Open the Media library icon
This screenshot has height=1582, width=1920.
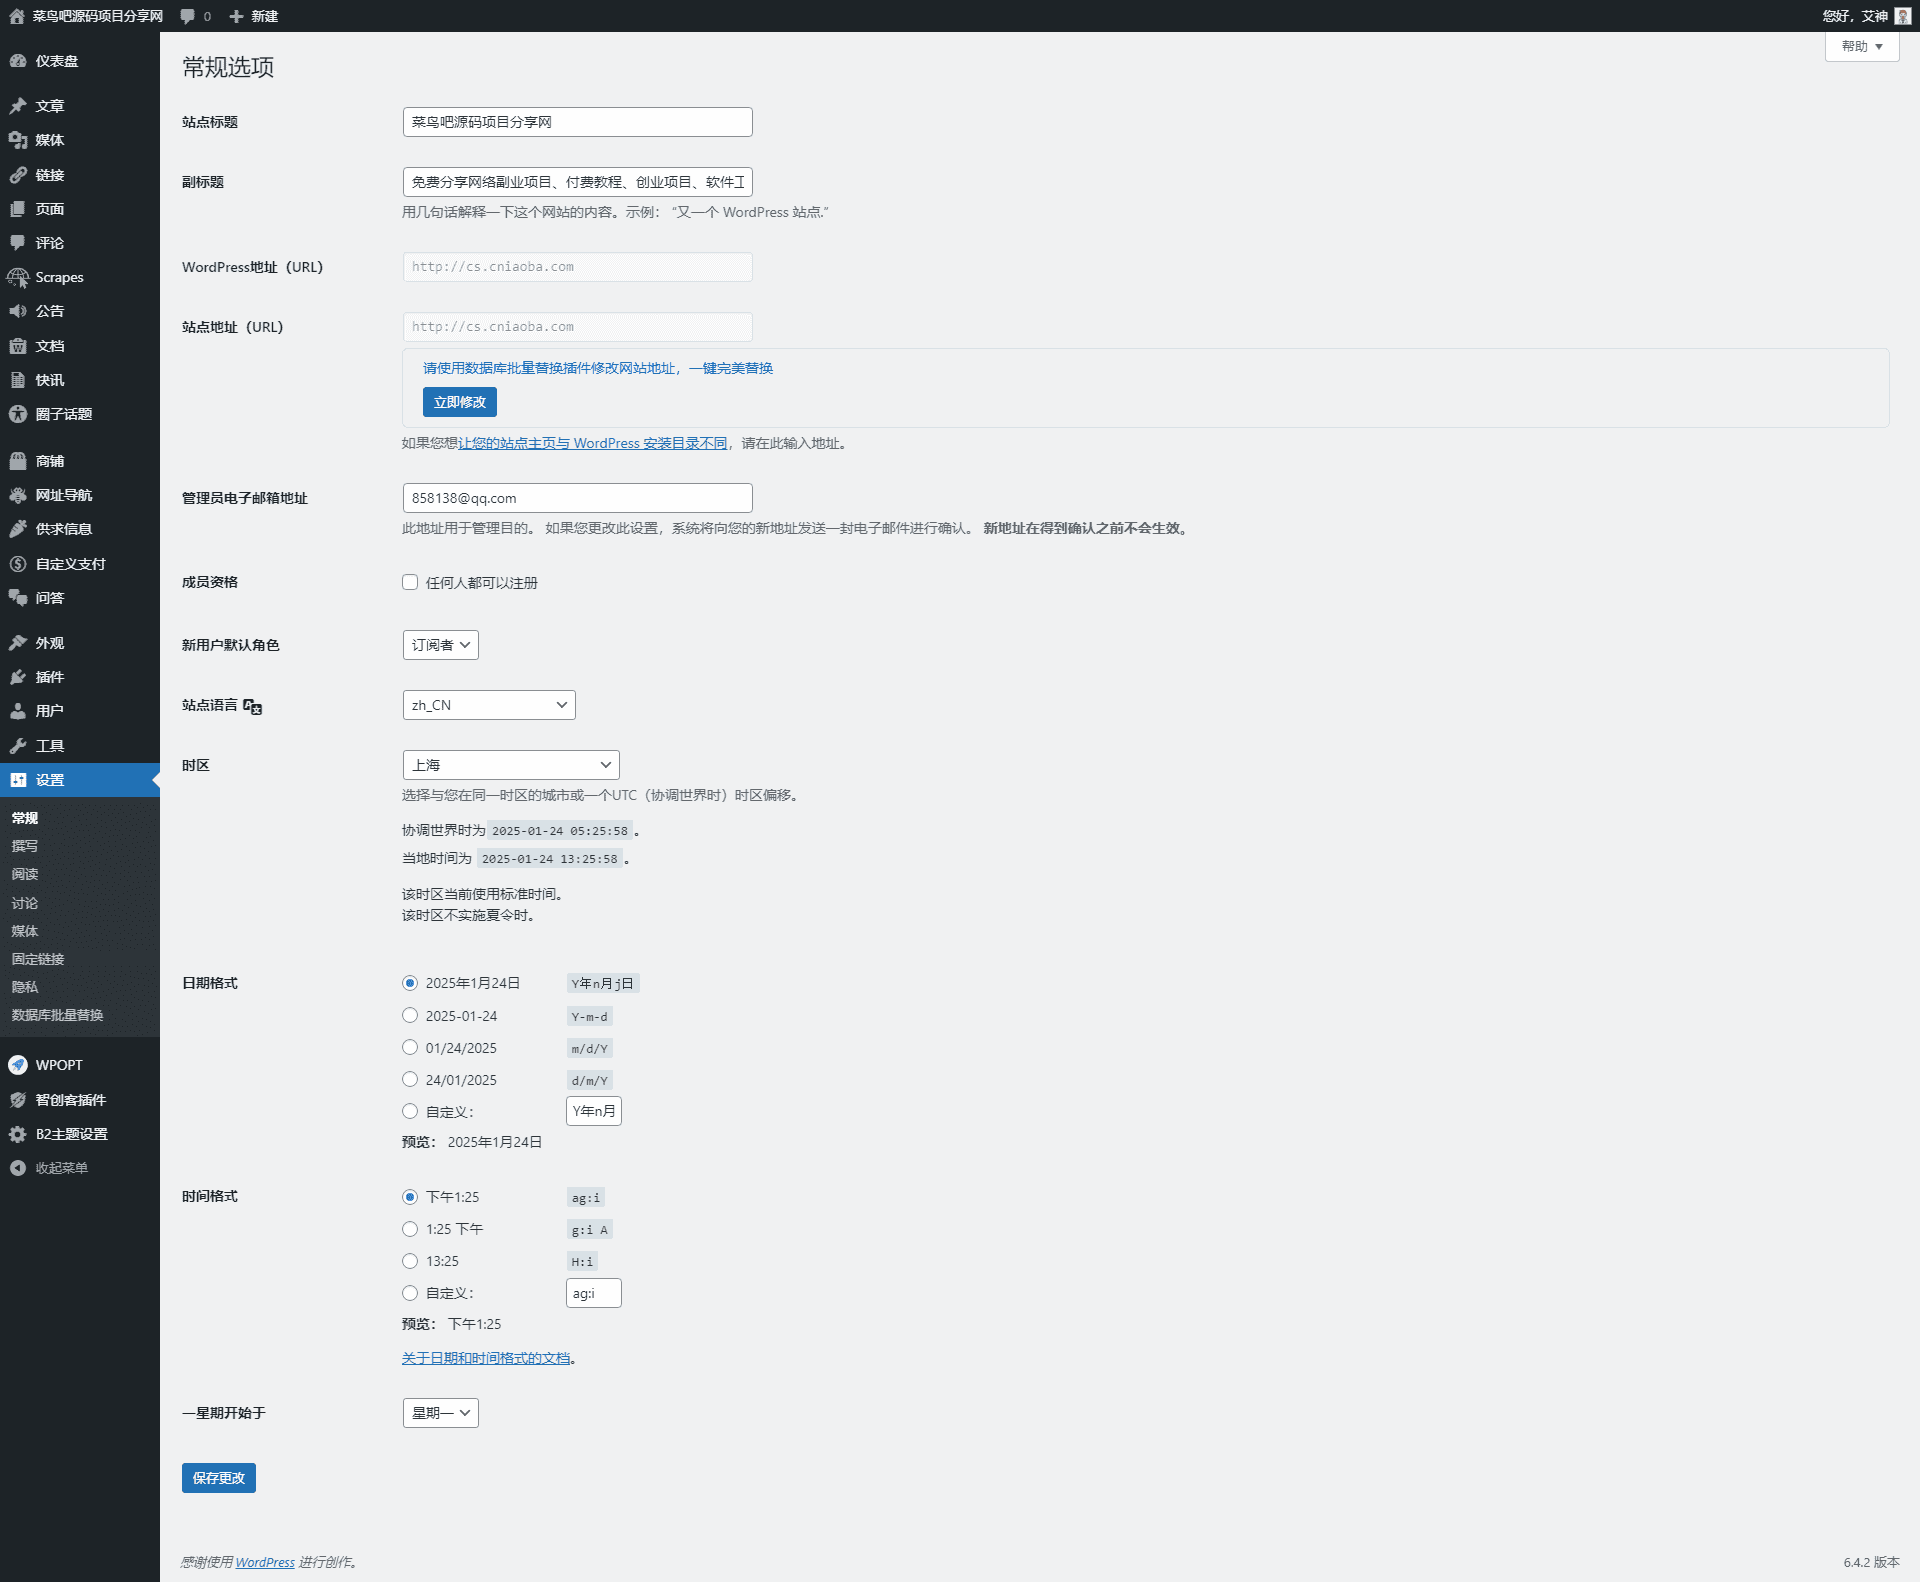point(18,140)
